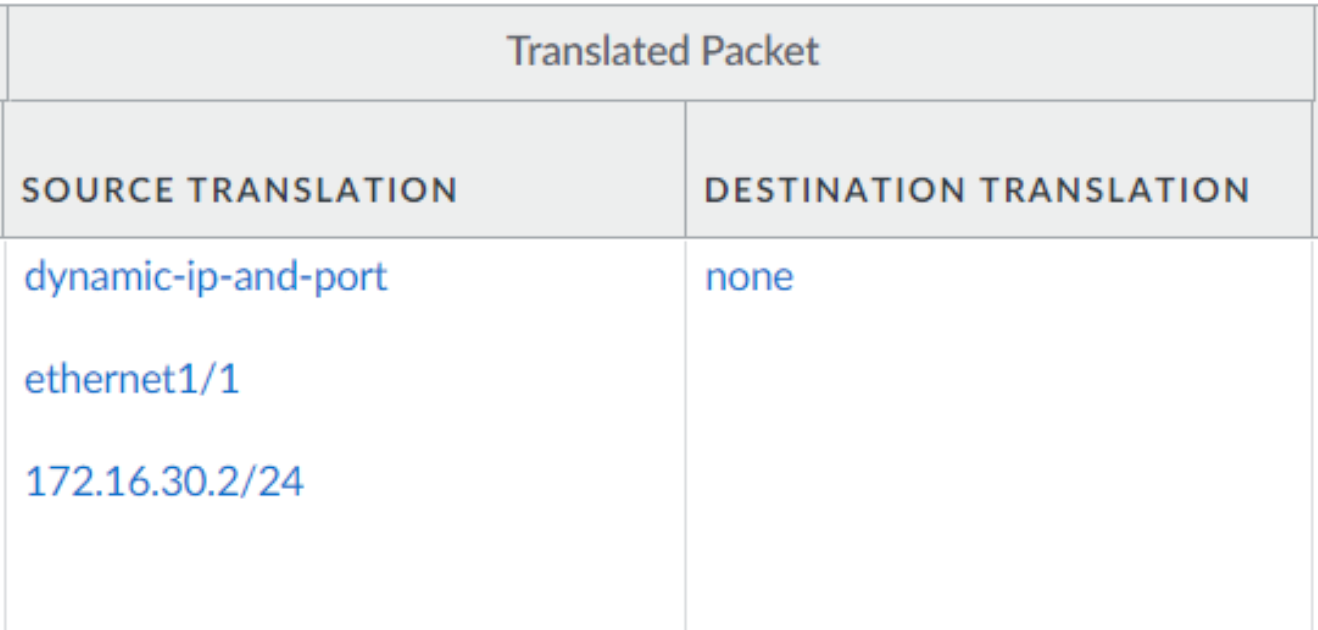Click cell border separating source and destination values
This screenshot has width=1318, height=630.
click(686, 430)
